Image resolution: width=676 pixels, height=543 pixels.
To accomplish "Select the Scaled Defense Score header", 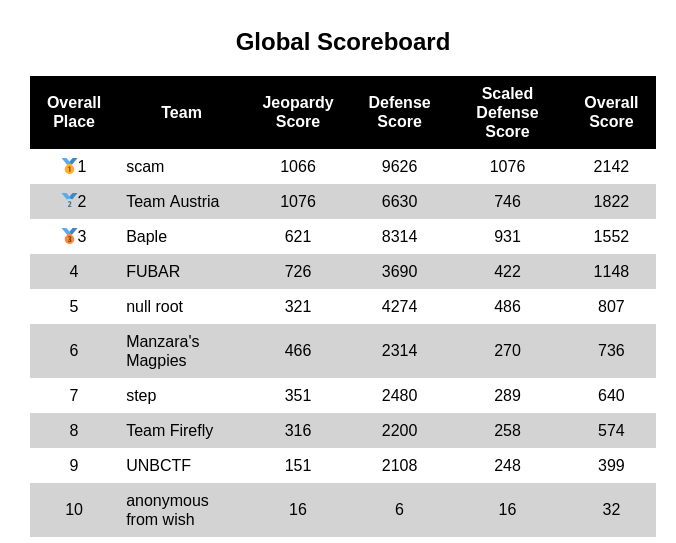I will 507,112.
